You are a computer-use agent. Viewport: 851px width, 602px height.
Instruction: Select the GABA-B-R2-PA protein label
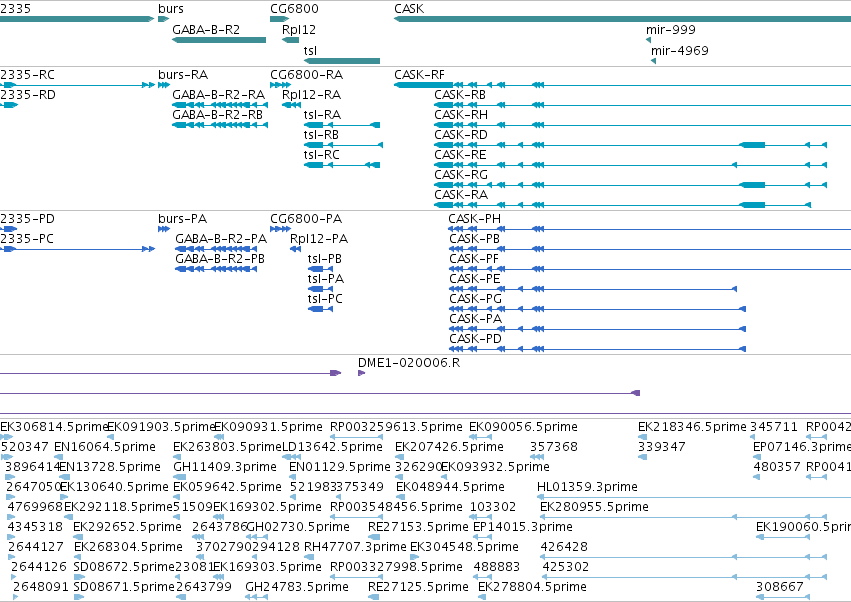pos(221,239)
